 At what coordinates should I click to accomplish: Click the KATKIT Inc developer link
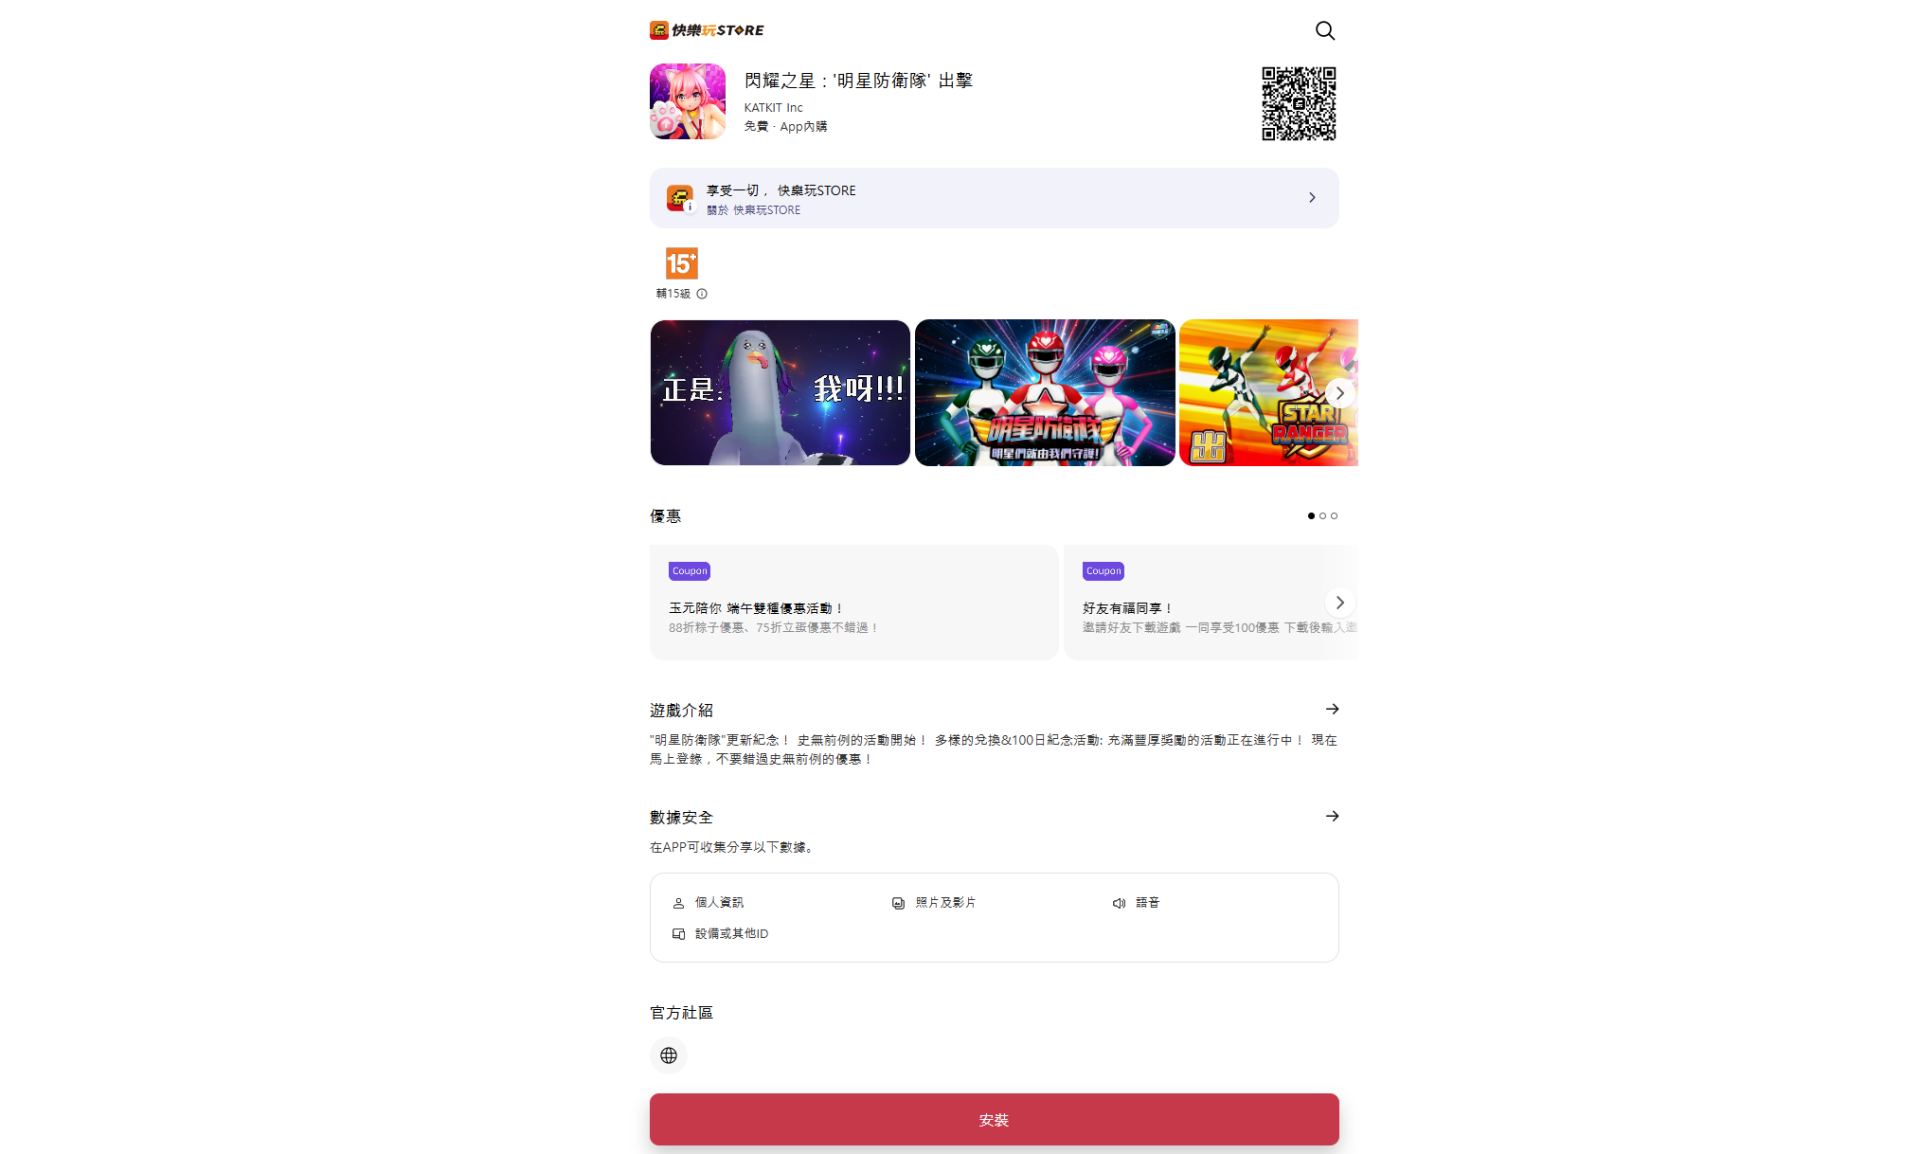click(773, 108)
